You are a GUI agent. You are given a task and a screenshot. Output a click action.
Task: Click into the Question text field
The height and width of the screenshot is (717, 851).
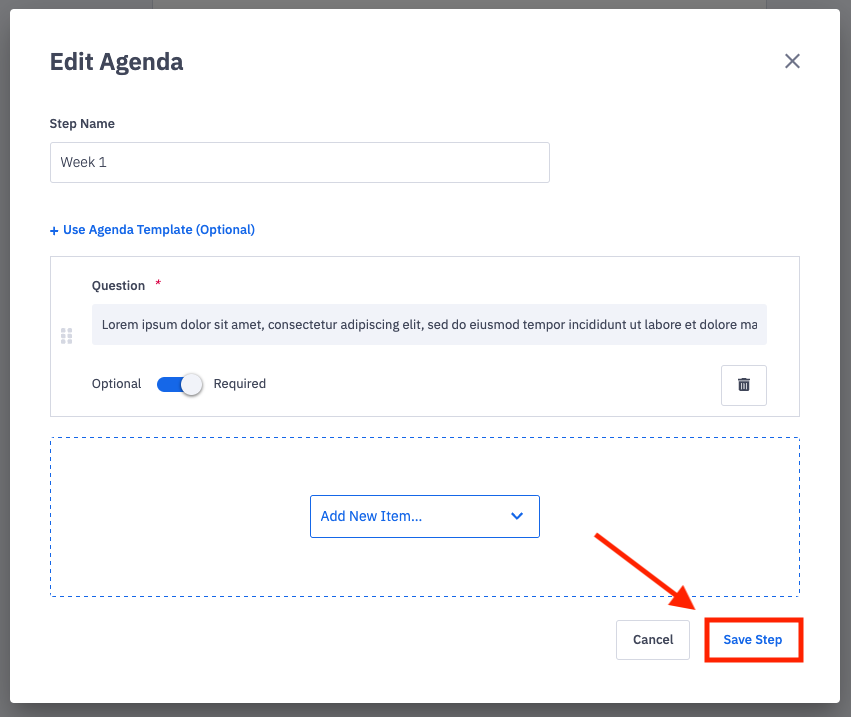click(429, 325)
